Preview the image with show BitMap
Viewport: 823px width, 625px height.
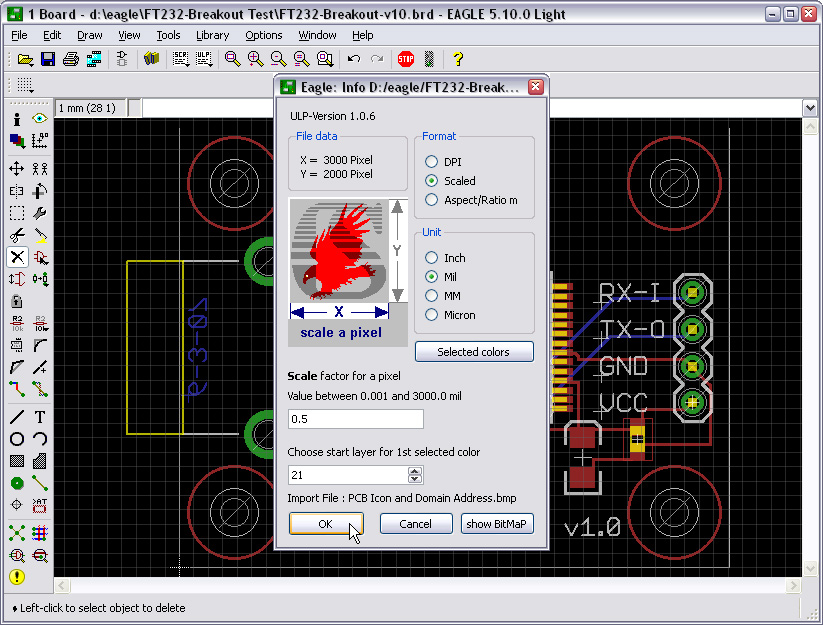[497, 523]
